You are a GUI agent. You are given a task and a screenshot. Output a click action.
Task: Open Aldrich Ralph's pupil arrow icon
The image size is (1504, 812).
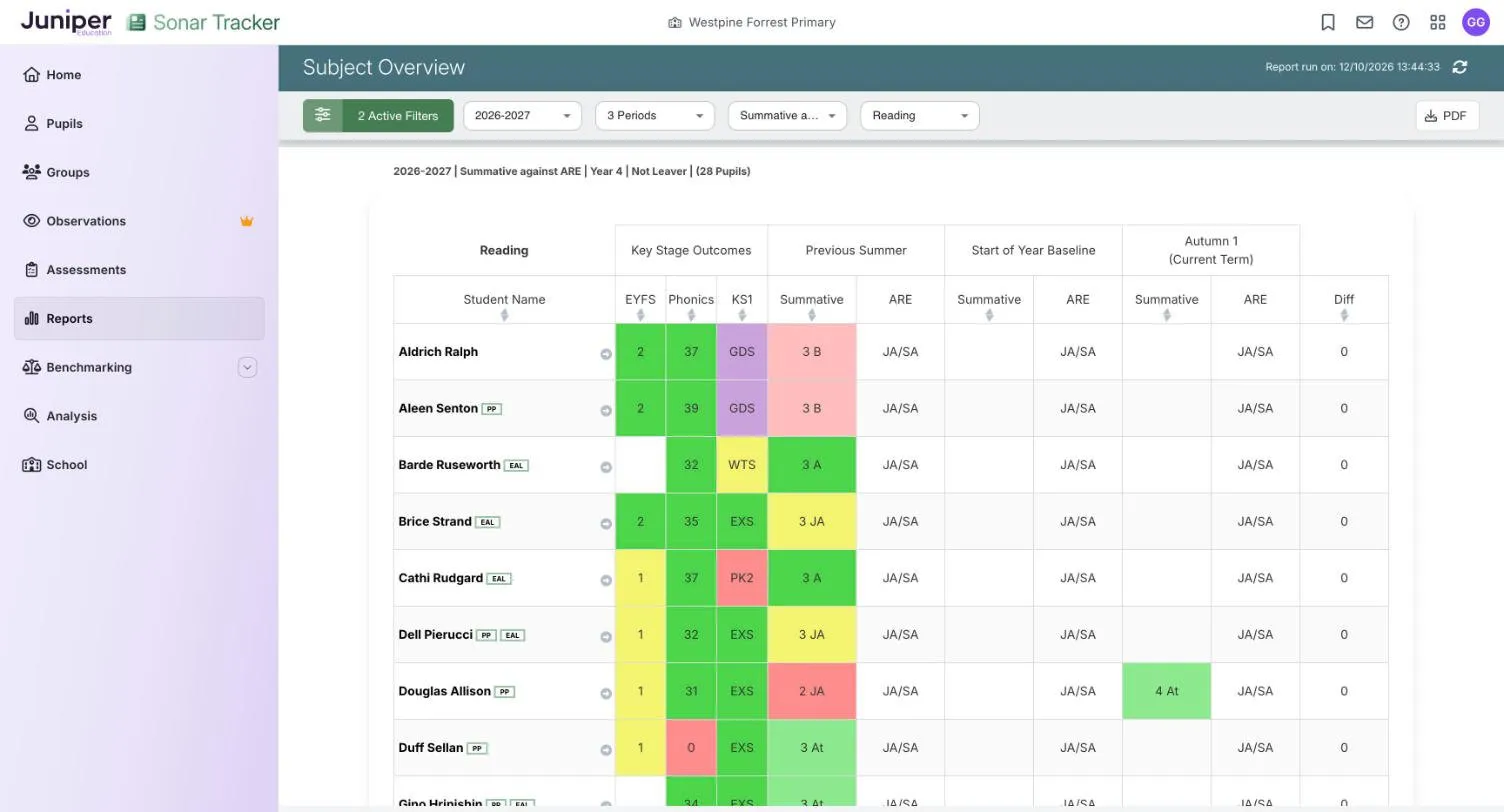click(x=606, y=354)
